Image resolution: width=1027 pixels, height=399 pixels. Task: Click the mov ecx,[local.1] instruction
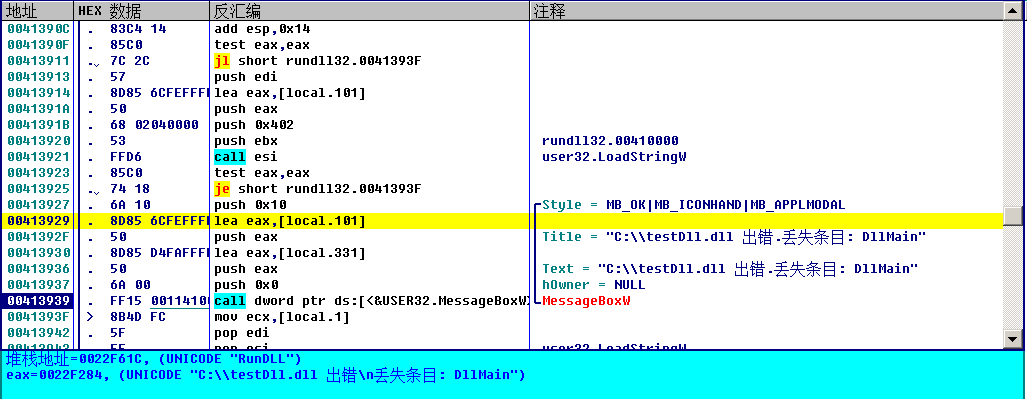click(282, 317)
